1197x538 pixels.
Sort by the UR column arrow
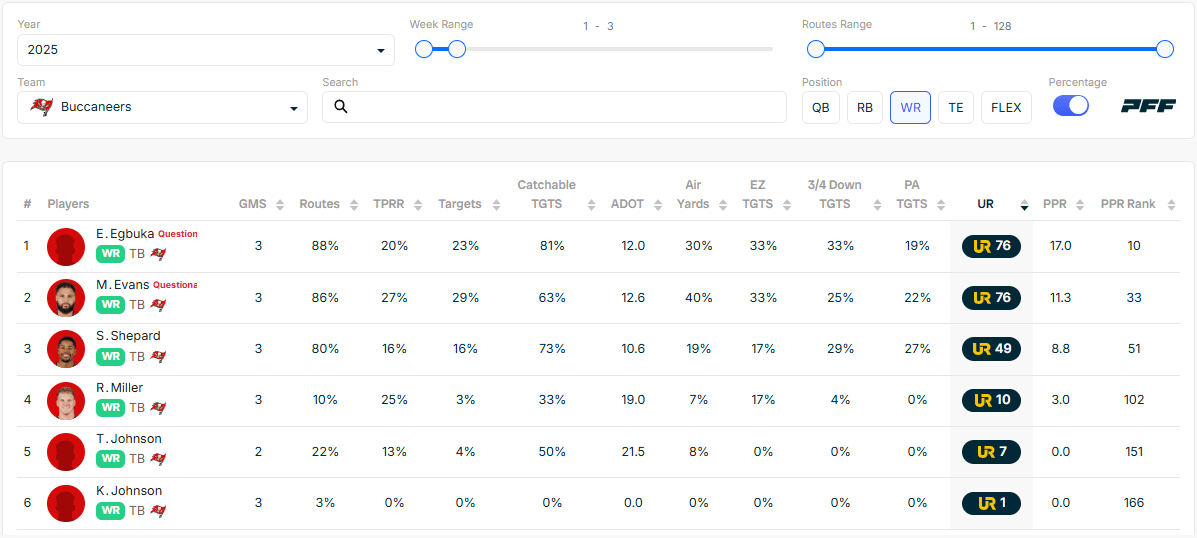point(1024,206)
